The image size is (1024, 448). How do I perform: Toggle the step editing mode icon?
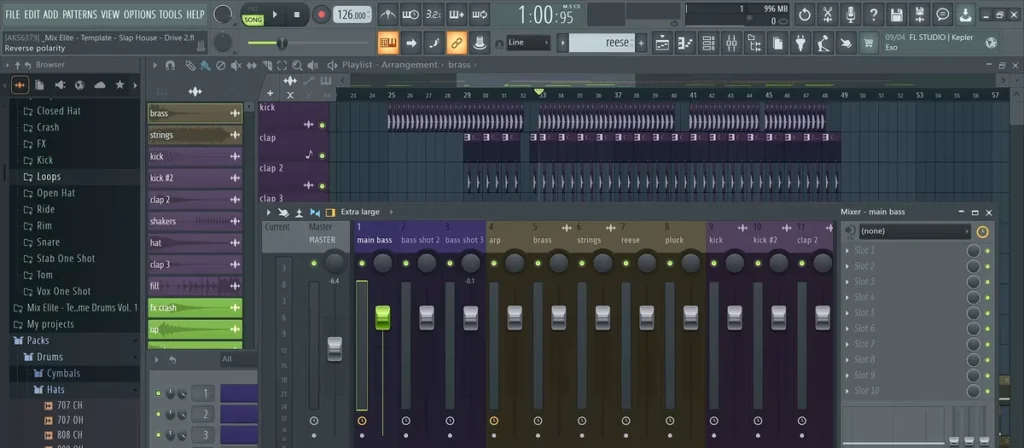pyautogui.click(x=434, y=43)
